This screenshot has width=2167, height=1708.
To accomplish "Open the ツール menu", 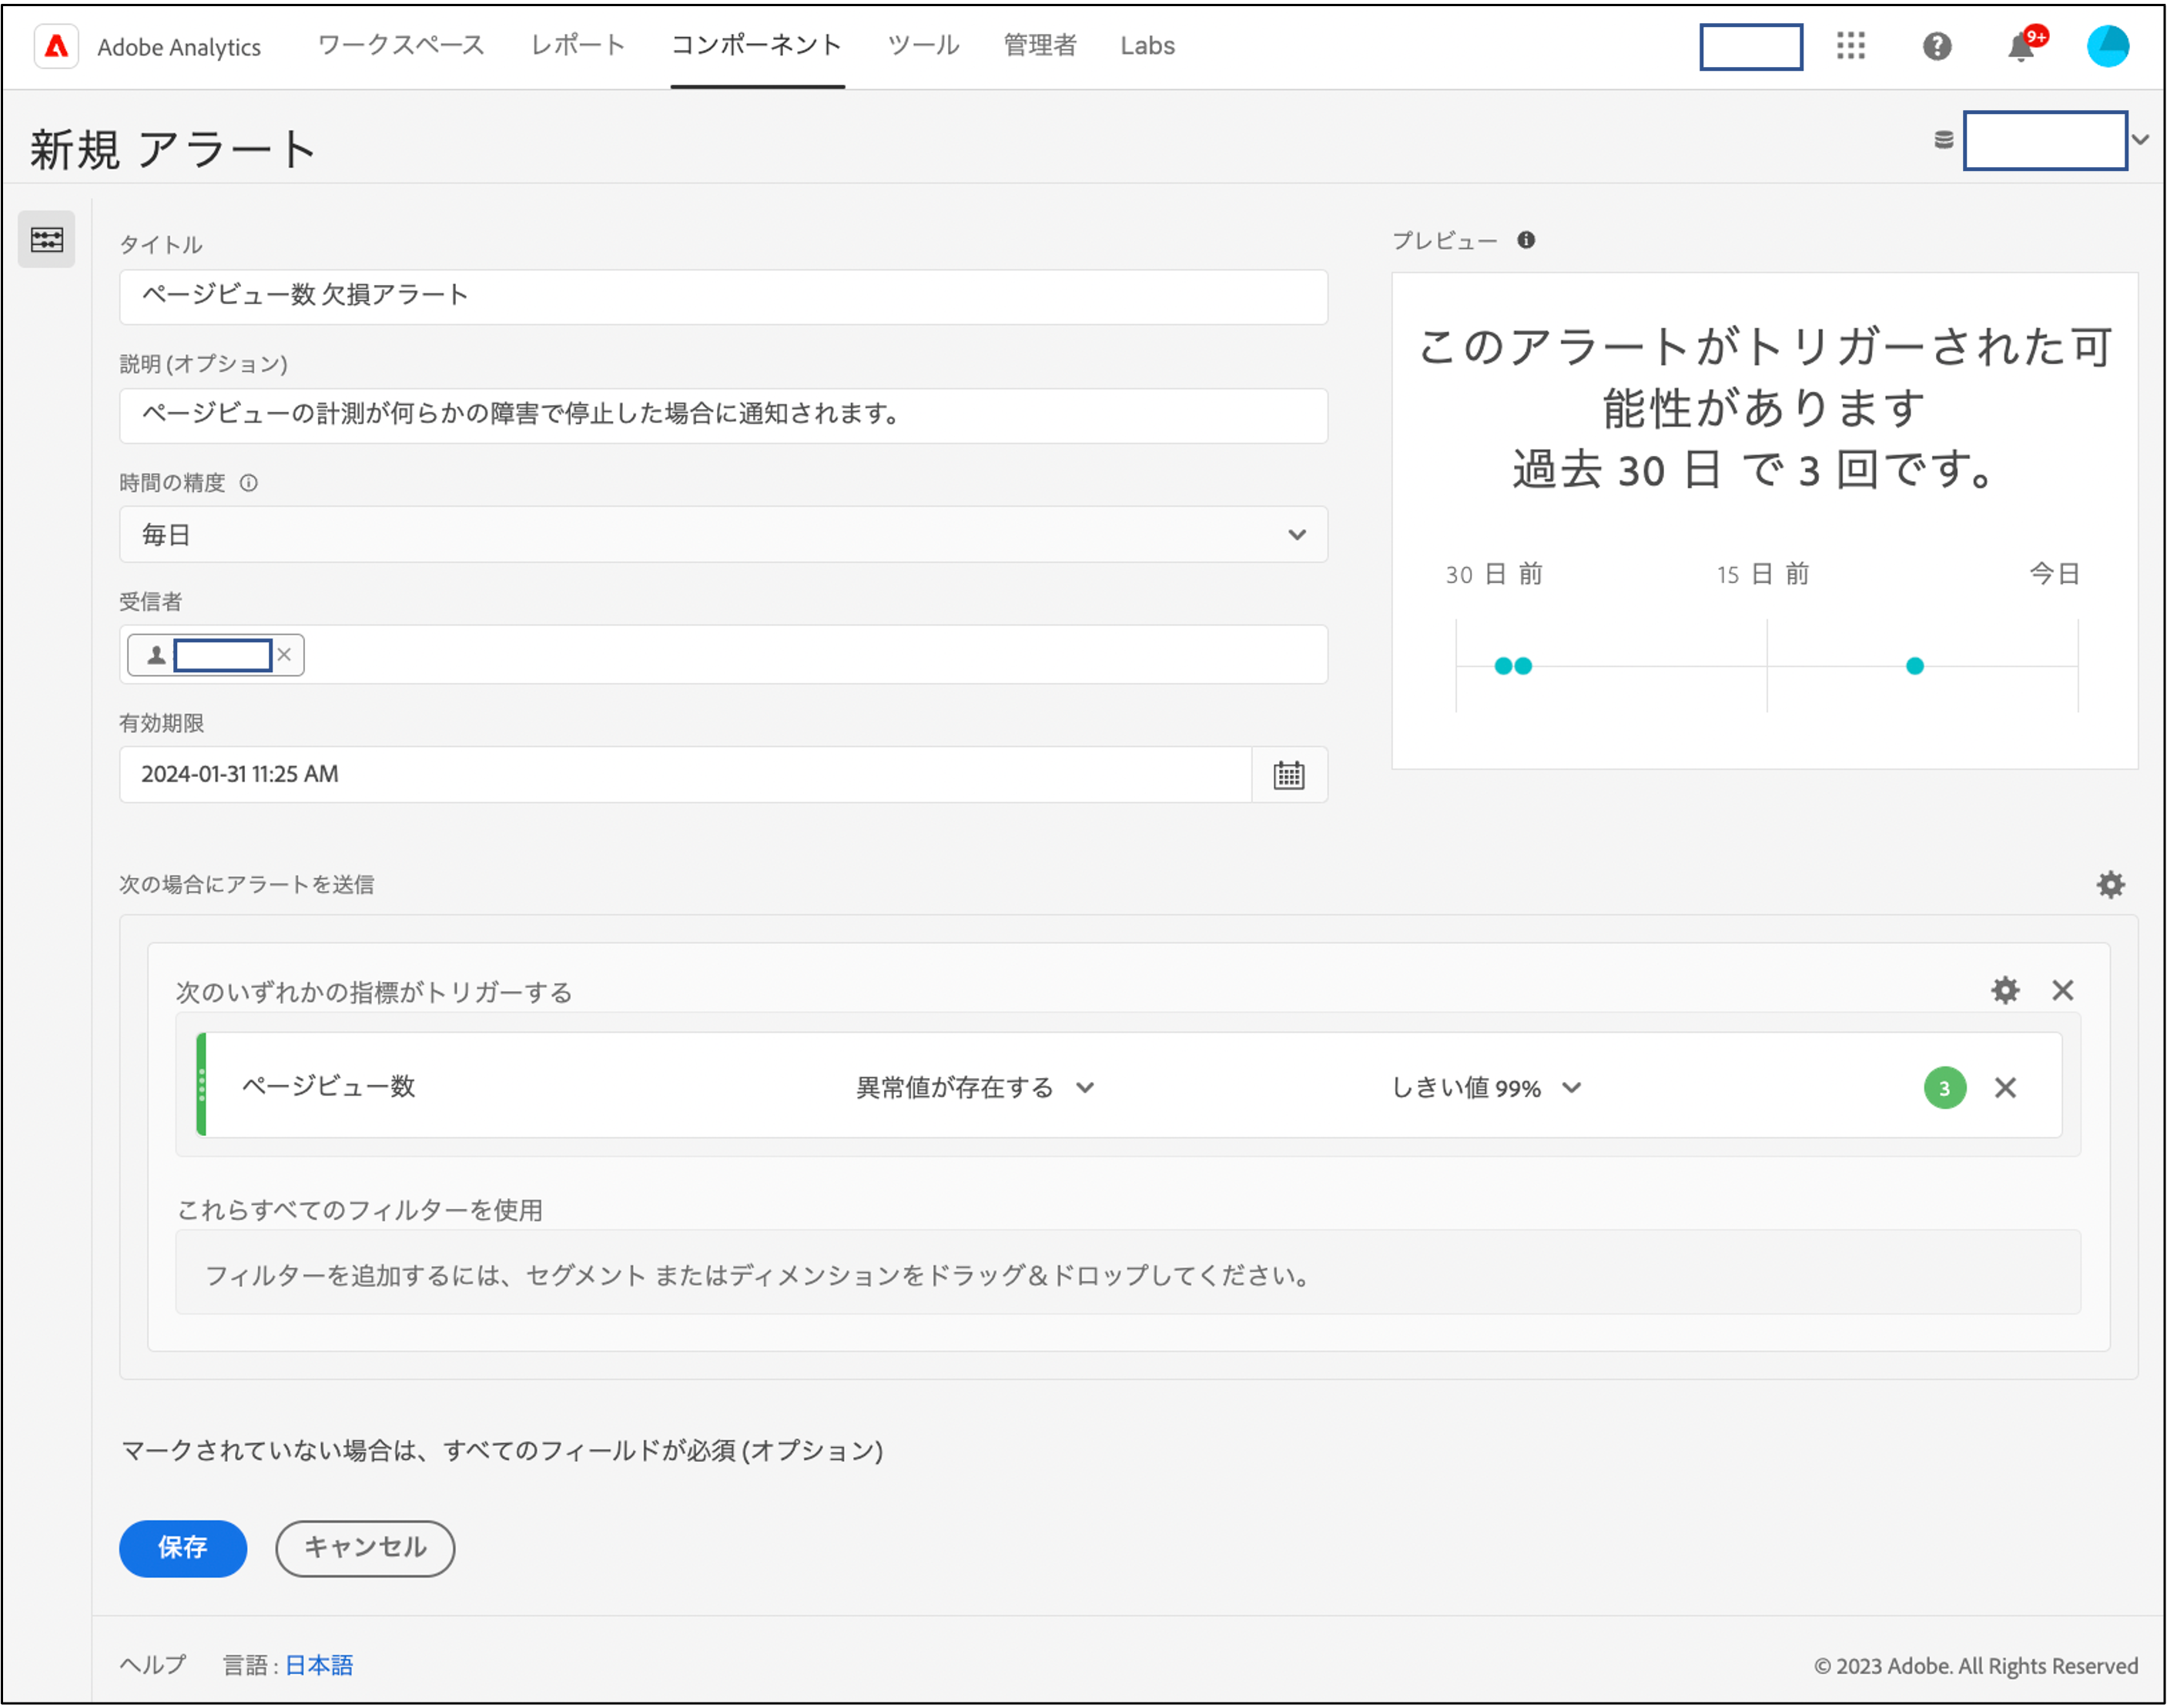I will coord(924,46).
